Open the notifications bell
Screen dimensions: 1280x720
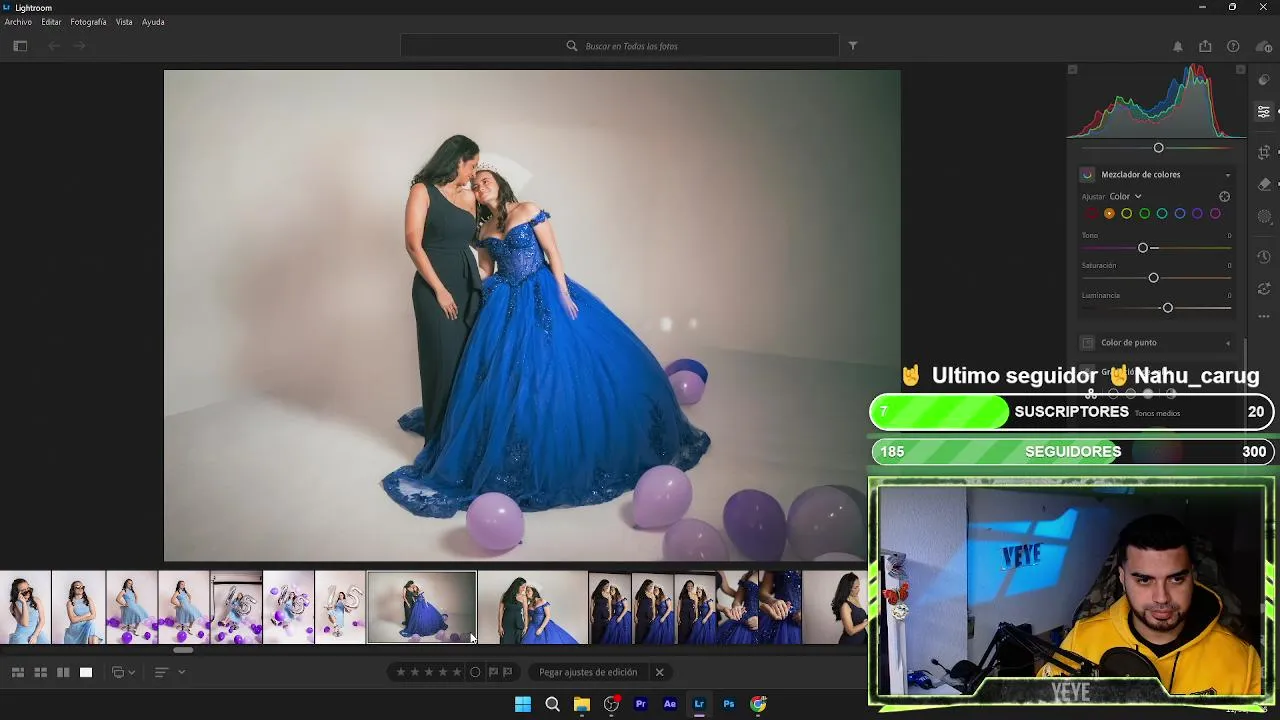(x=1177, y=47)
